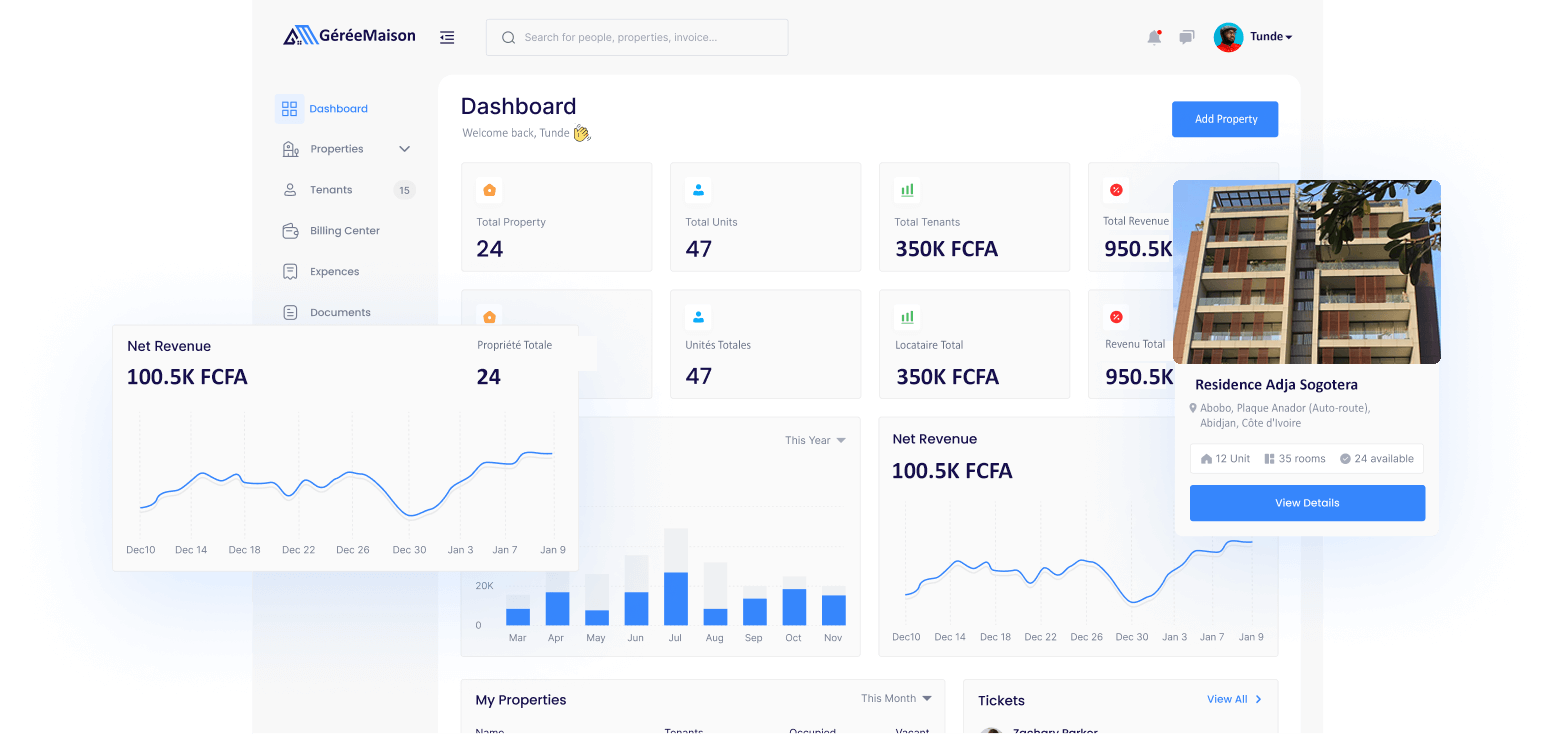The width and height of the screenshot is (1550, 734).
Task: Click the notification bell icon
Action: click(1154, 37)
